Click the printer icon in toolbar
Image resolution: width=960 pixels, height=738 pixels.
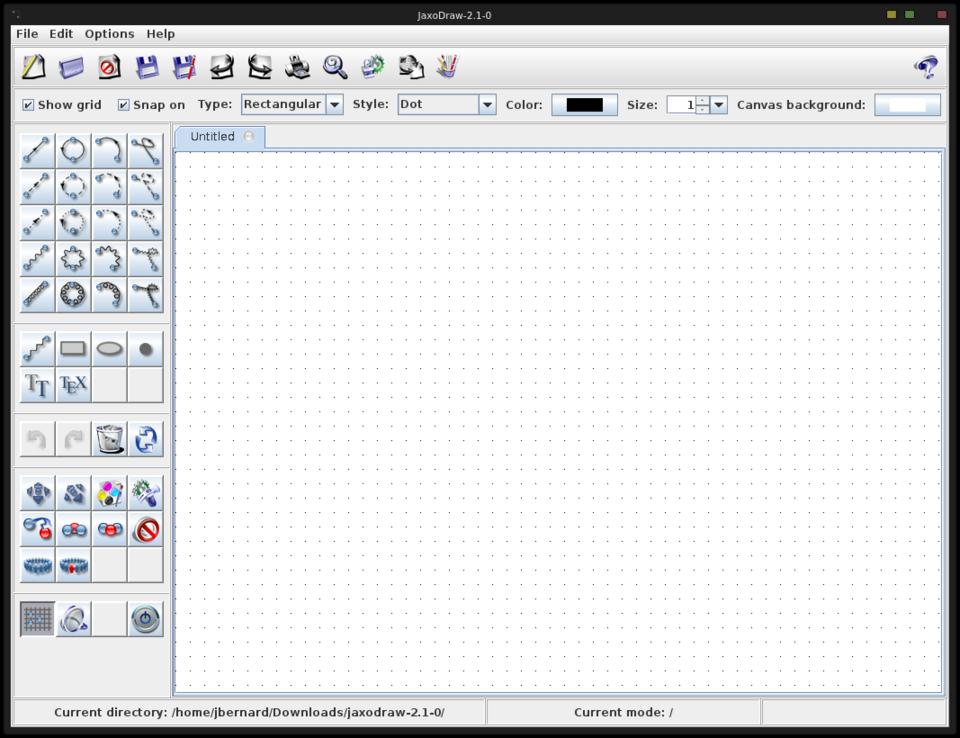297,67
